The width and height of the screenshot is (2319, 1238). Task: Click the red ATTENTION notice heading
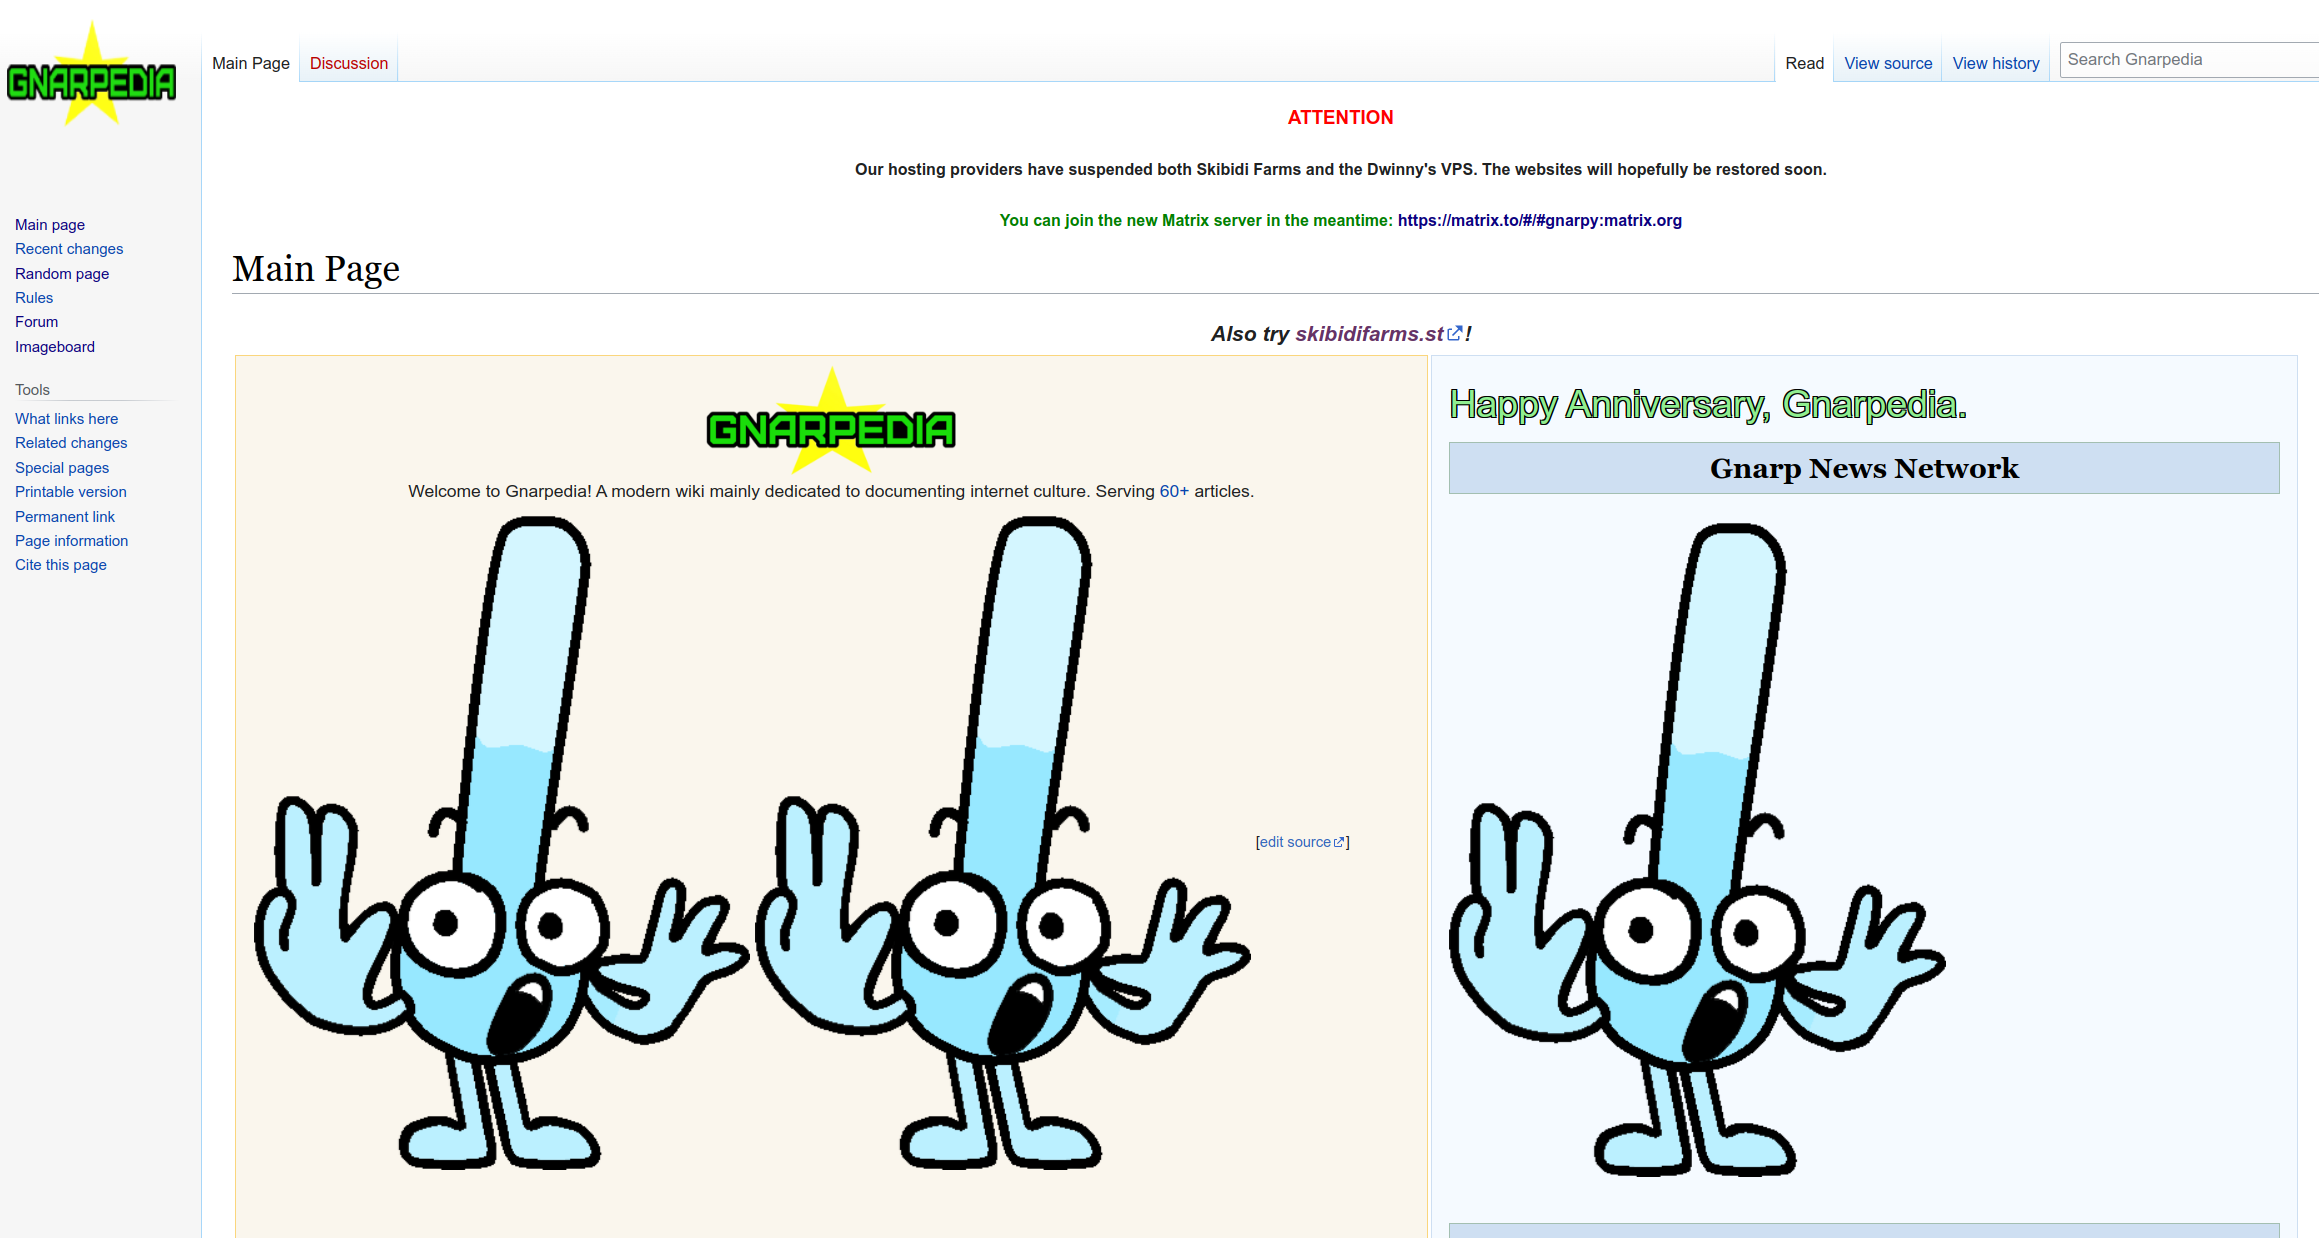coord(1340,117)
